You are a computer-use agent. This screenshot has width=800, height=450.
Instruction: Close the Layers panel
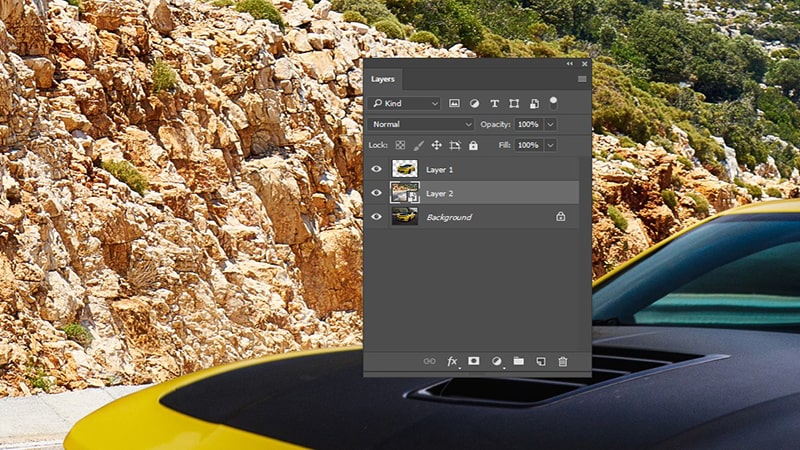click(x=585, y=64)
